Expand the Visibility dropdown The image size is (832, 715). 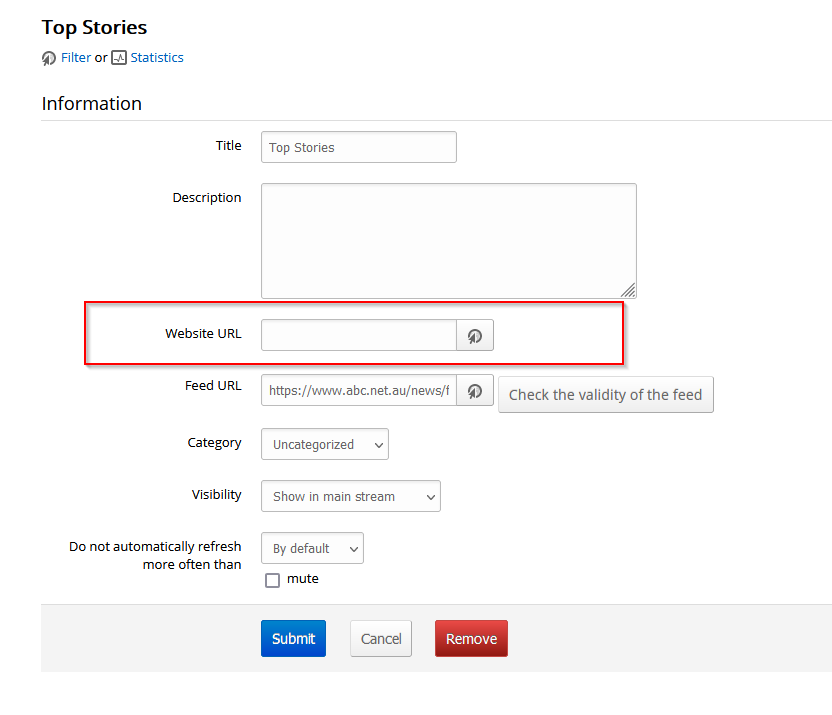(x=350, y=497)
